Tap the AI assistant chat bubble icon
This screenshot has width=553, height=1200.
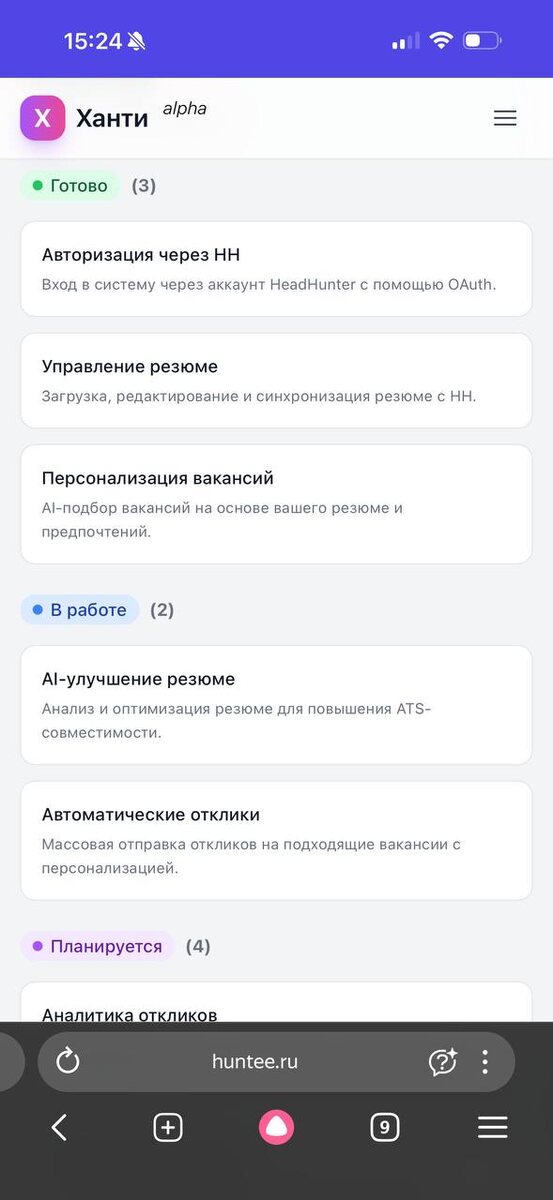(x=442, y=1061)
